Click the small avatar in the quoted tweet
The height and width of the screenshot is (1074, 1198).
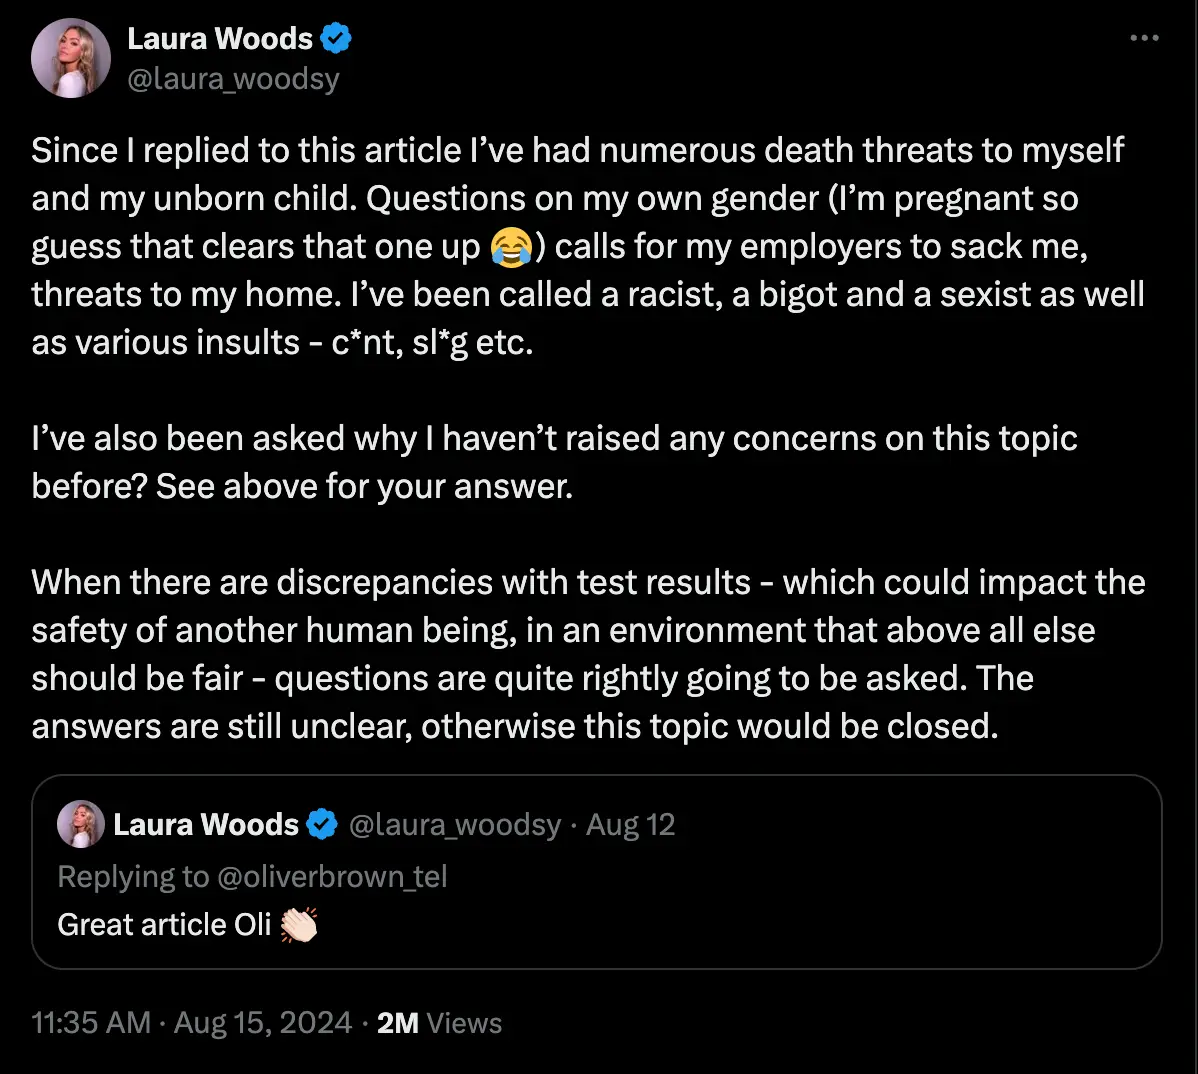pos(81,824)
